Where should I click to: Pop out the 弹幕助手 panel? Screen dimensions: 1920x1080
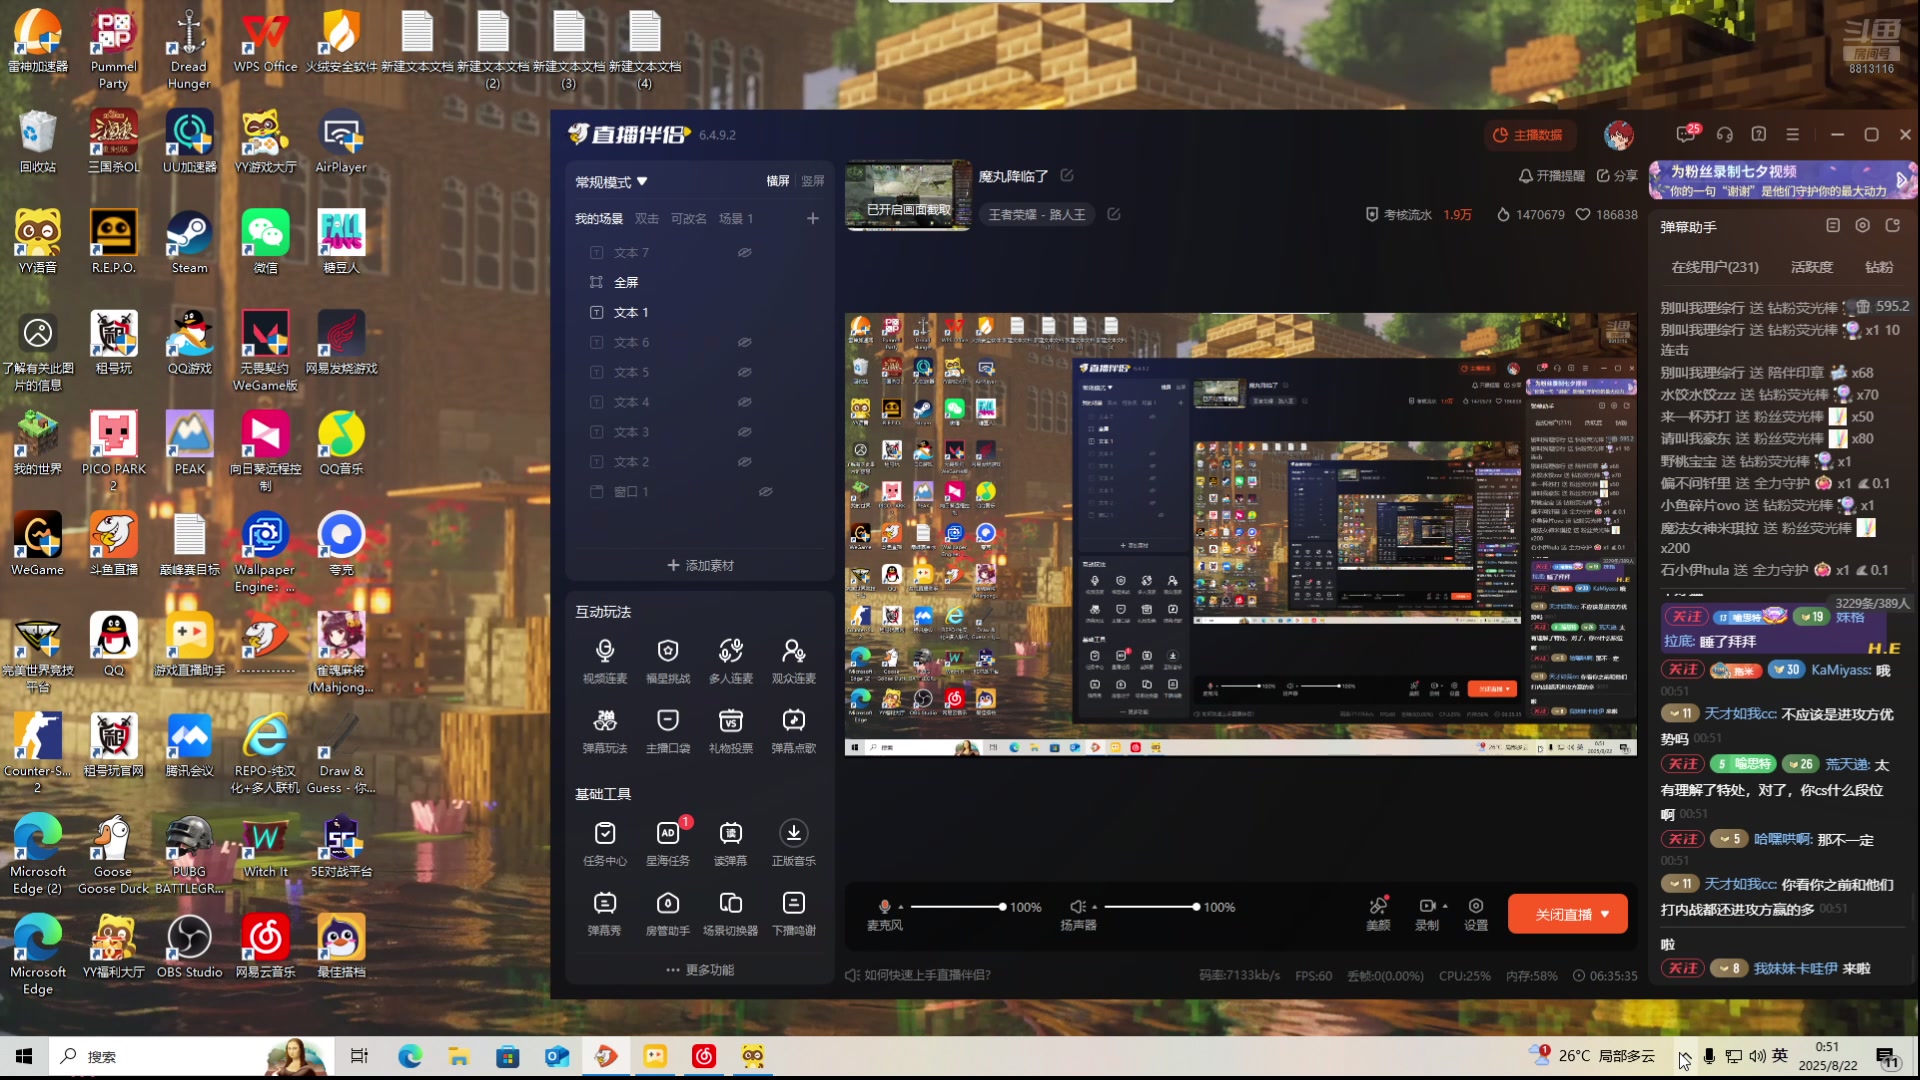1893,226
